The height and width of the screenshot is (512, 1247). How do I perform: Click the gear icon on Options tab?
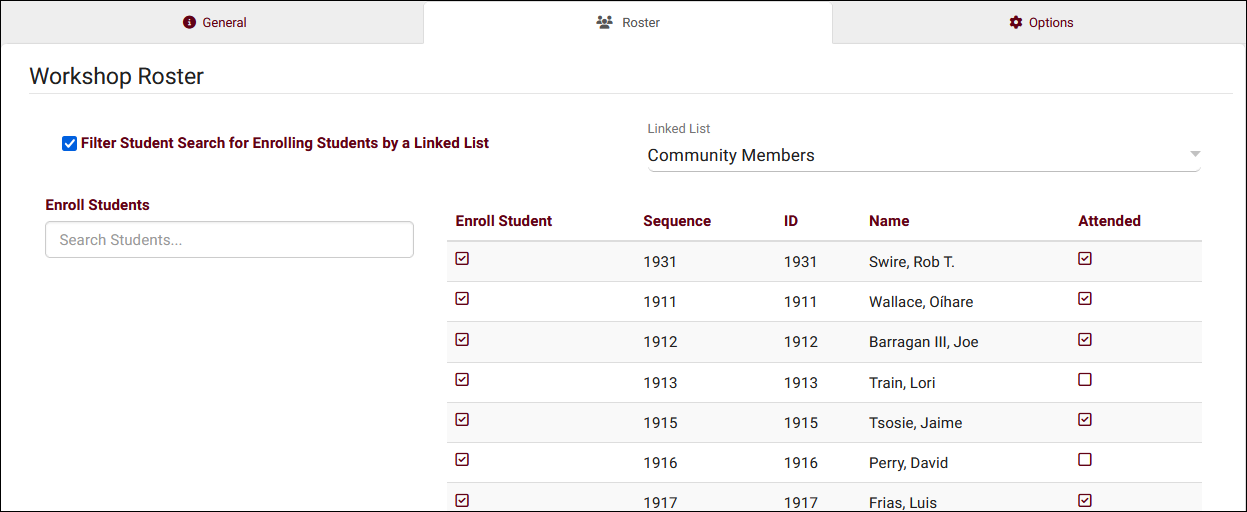tap(1016, 22)
